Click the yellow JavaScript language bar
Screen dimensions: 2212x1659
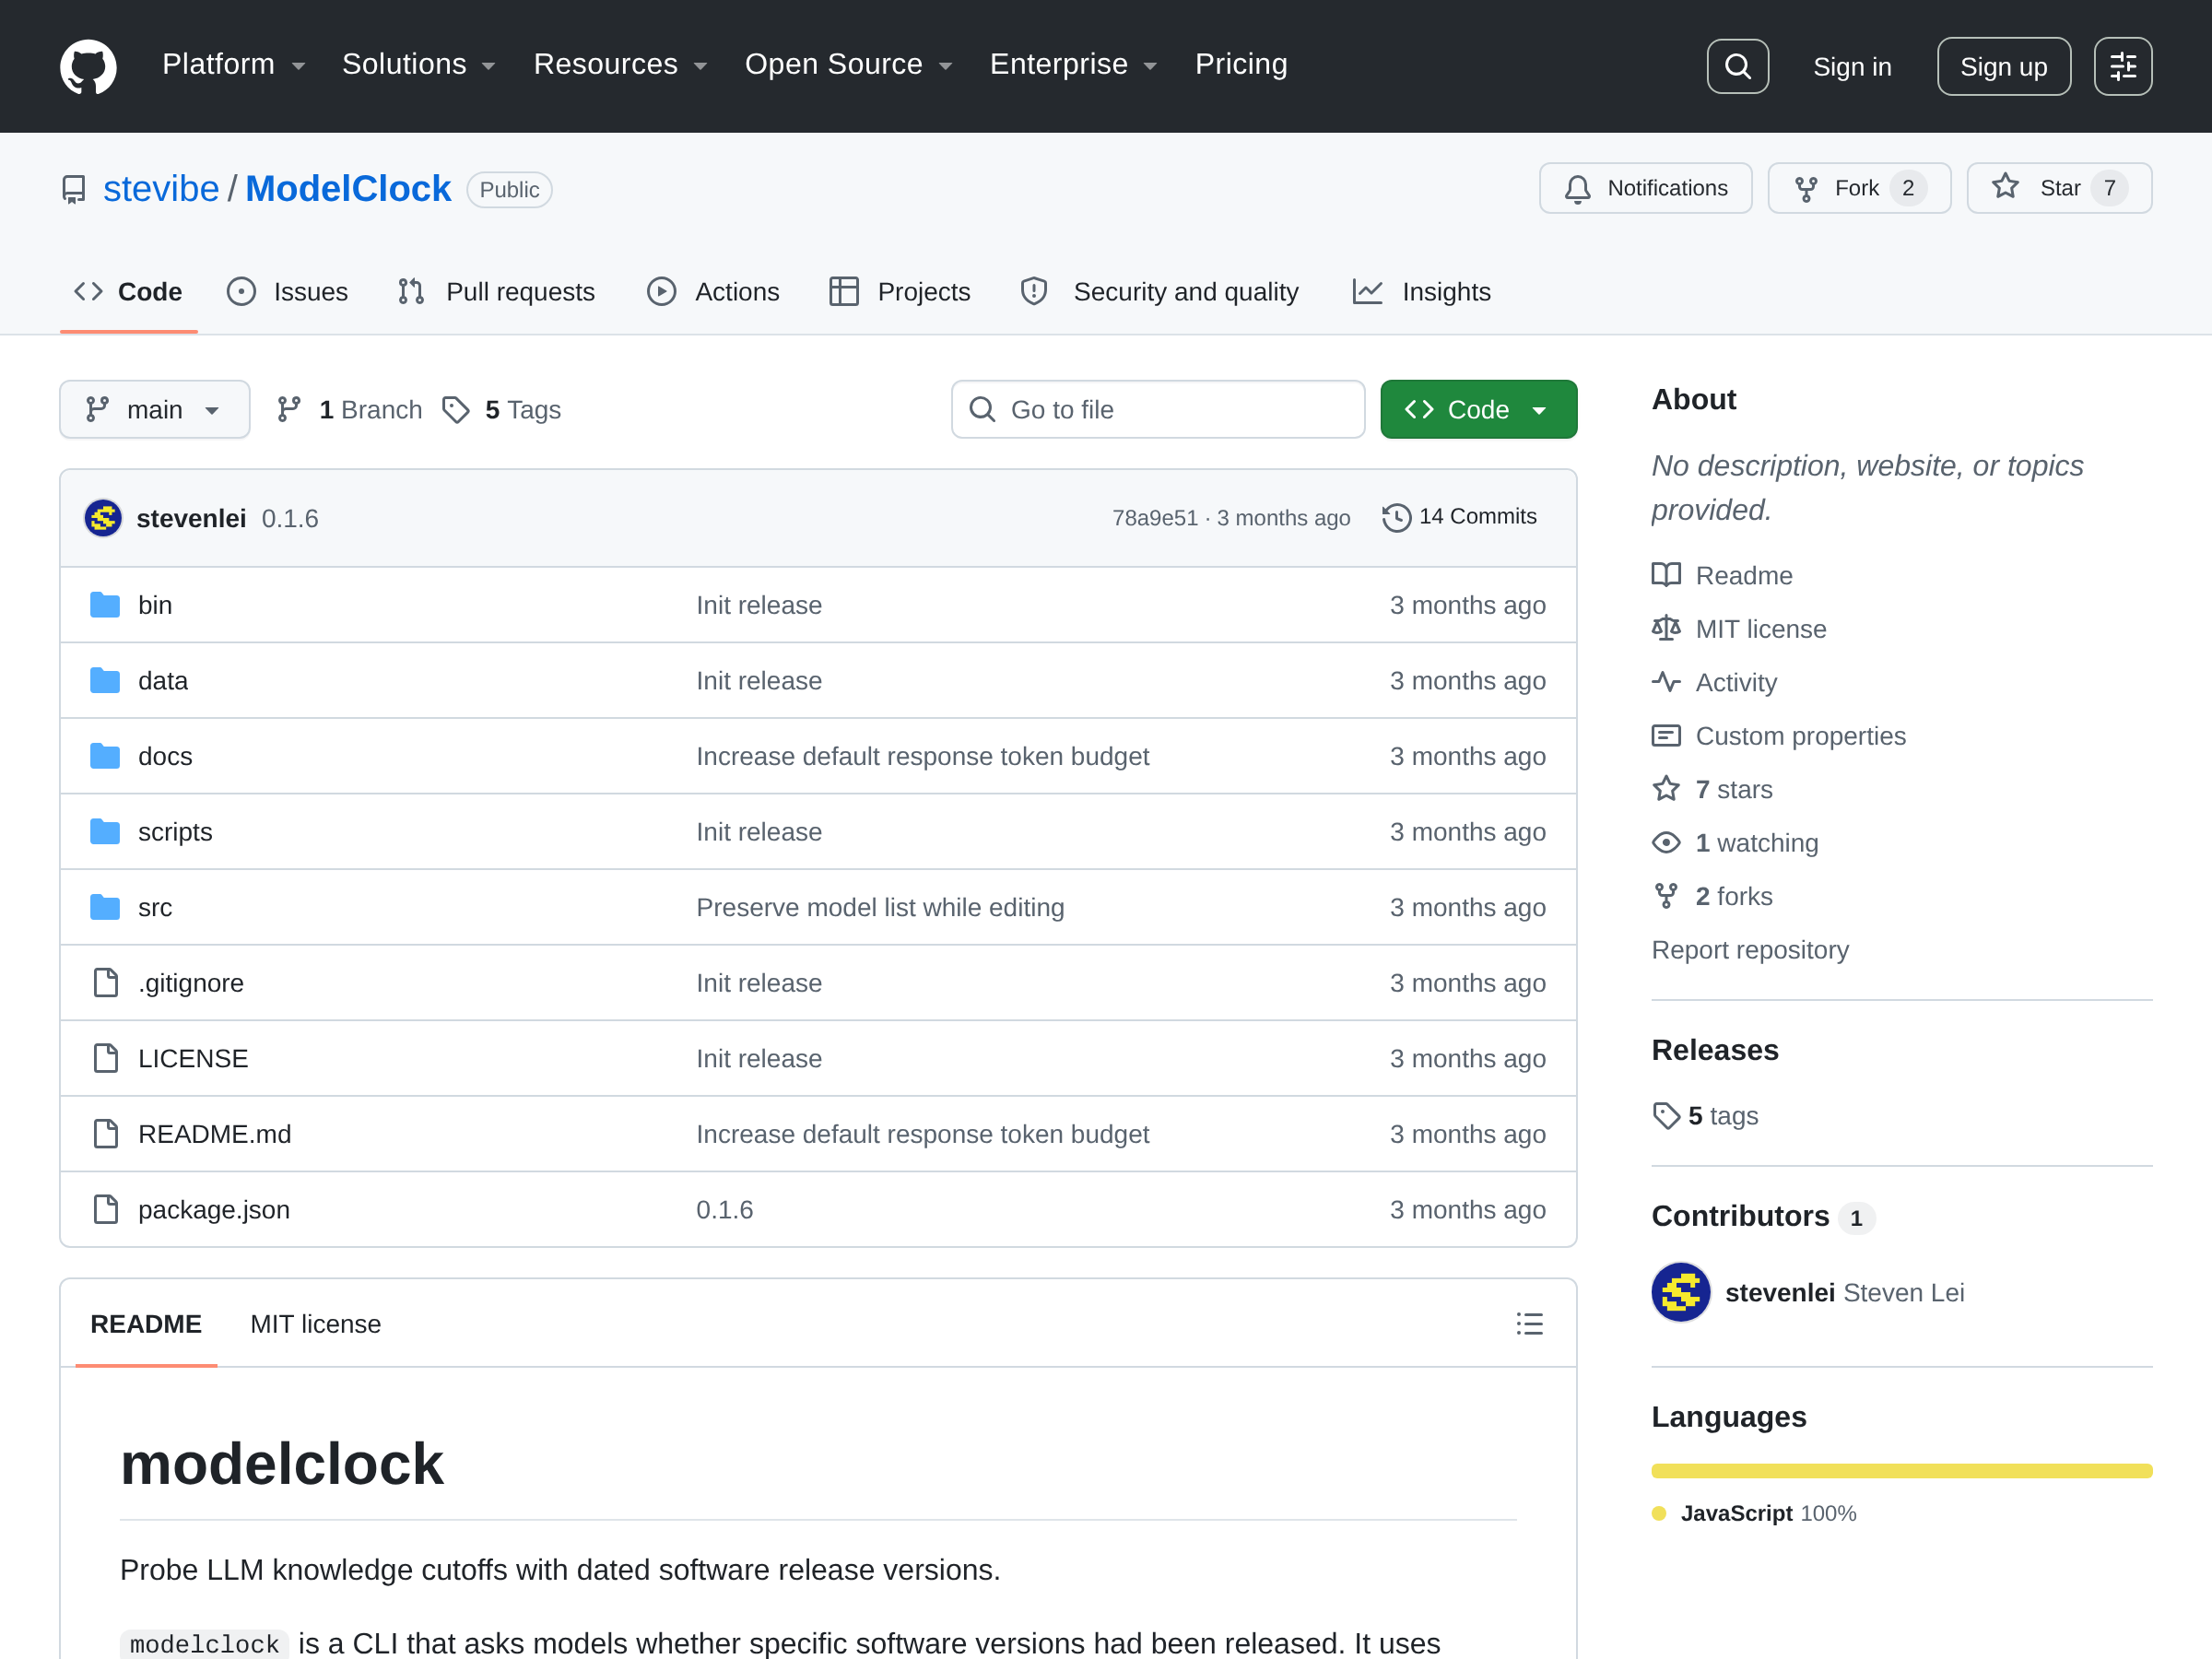tap(1901, 1471)
